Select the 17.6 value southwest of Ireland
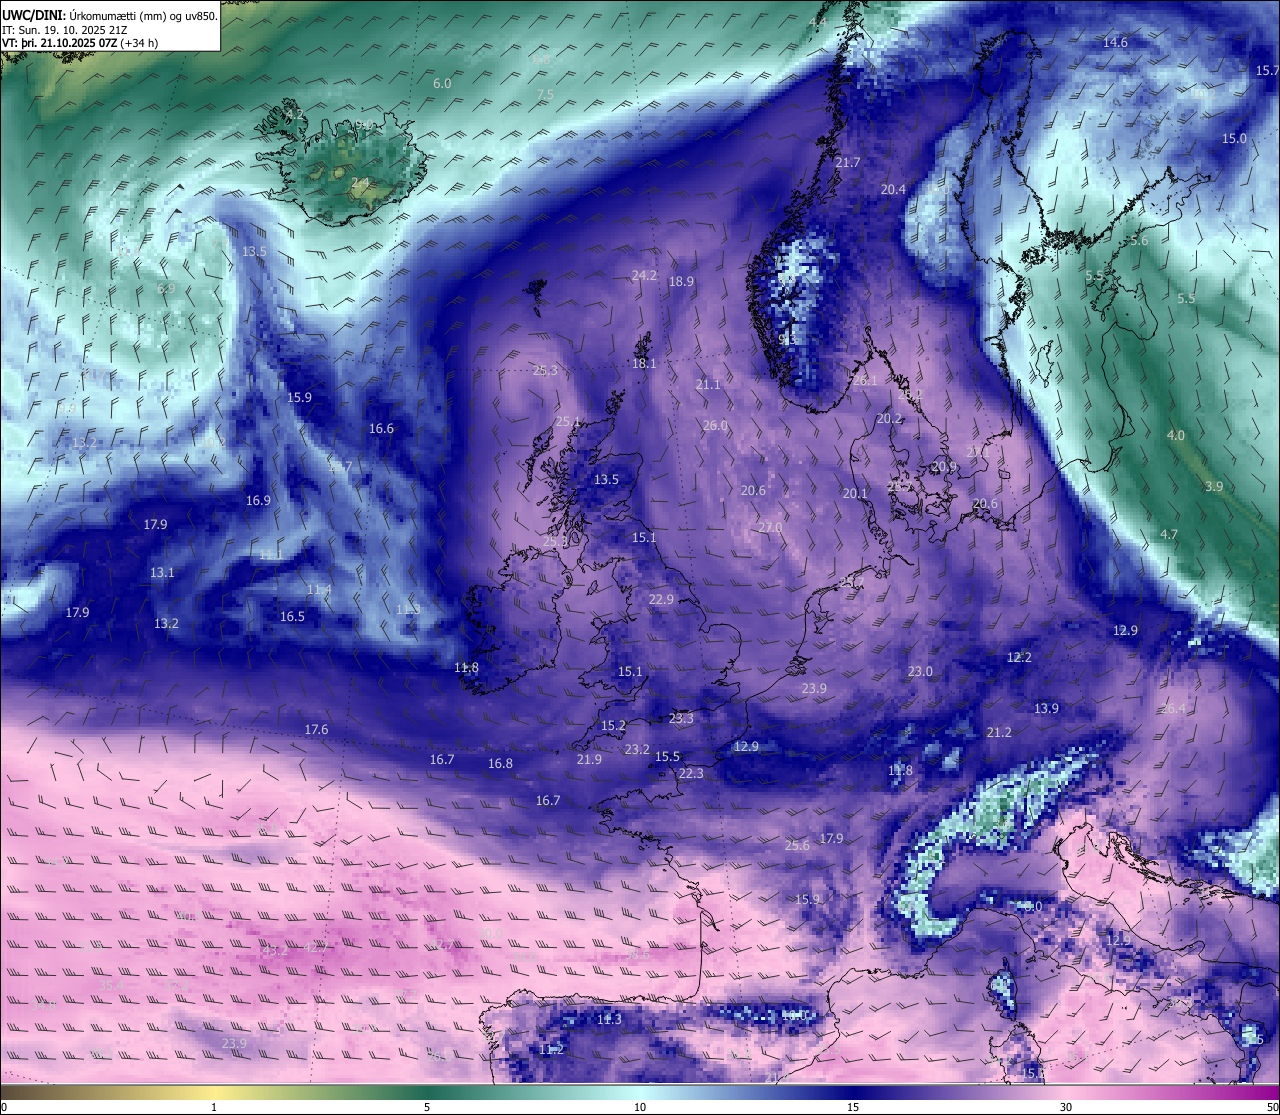Viewport: 1280px width, 1115px height. coord(316,729)
